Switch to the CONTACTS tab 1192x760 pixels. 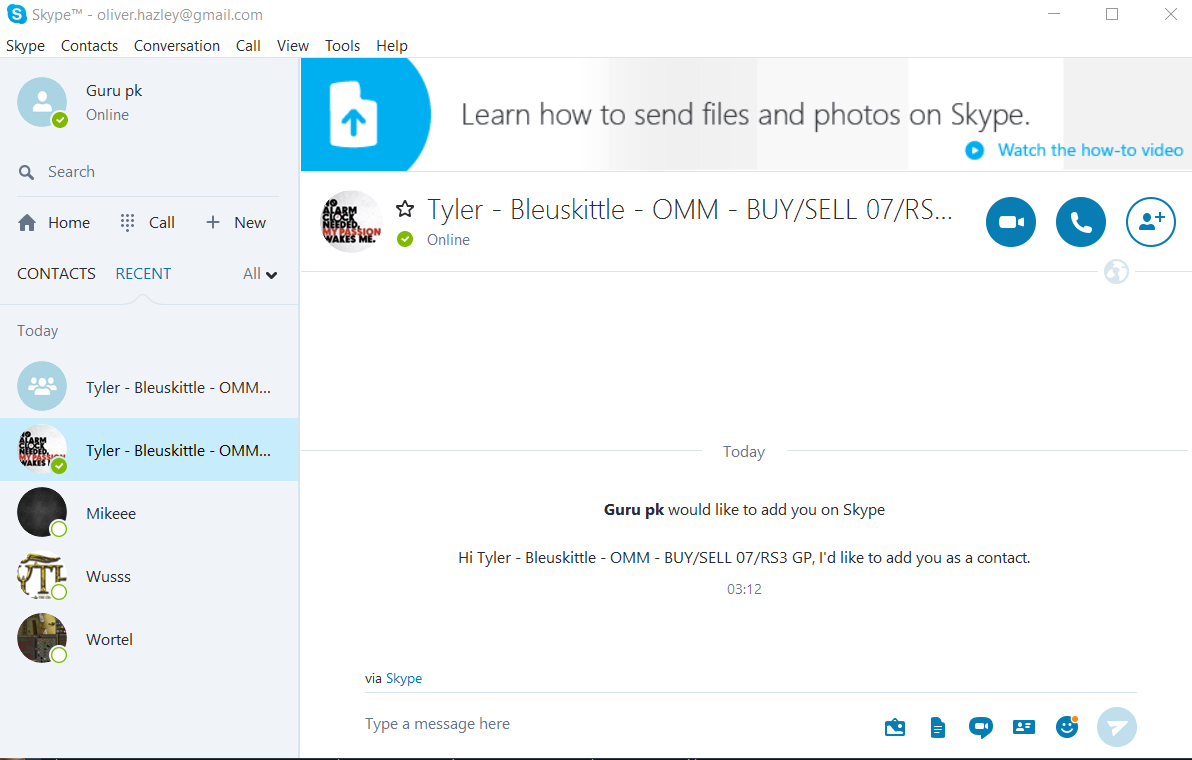57,274
